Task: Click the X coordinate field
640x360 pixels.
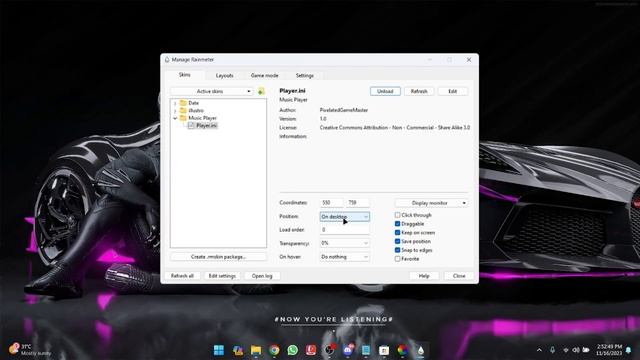Action: [x=331, y=202]
